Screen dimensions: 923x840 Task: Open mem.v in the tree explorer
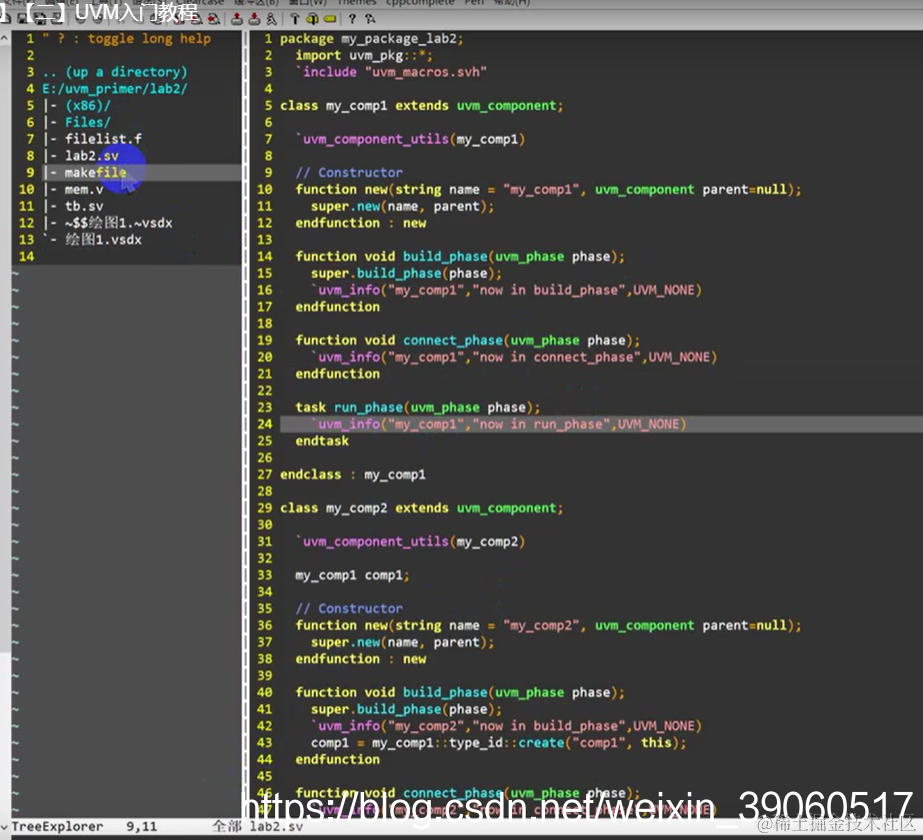tap(84, 190)
